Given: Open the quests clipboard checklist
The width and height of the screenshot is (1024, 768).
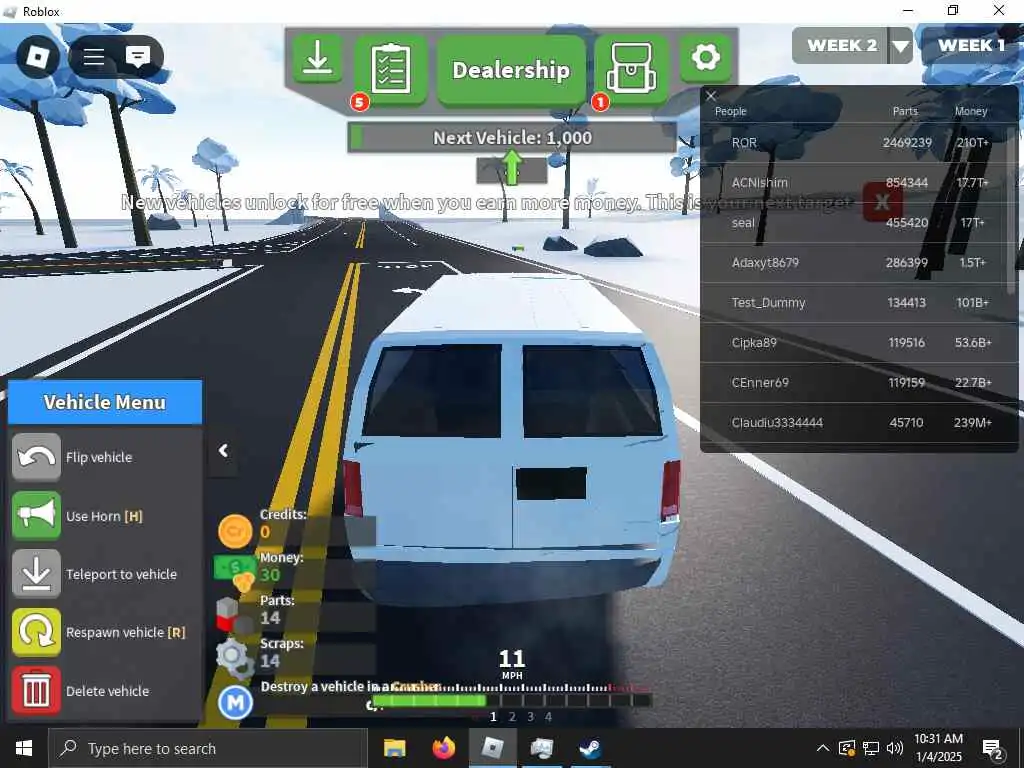Looking at the screenshot, I should [x=391, y=68].
